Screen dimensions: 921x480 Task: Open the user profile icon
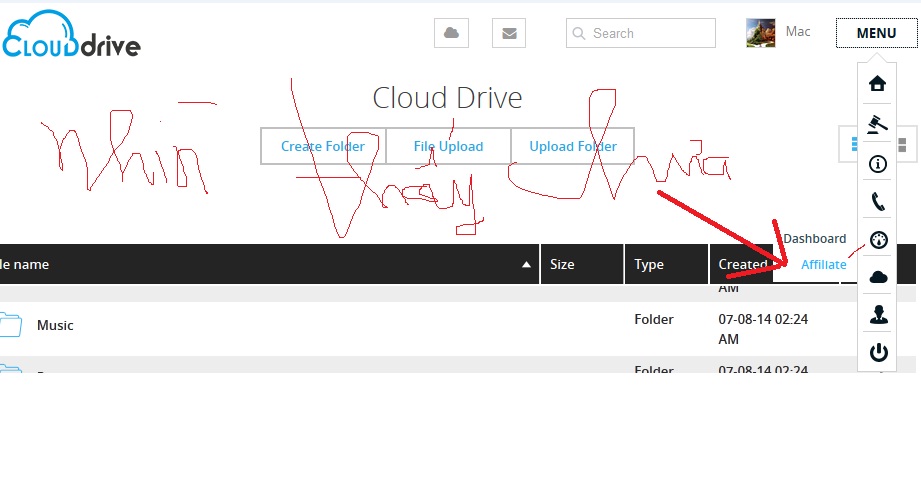click(x=878, y=314)
